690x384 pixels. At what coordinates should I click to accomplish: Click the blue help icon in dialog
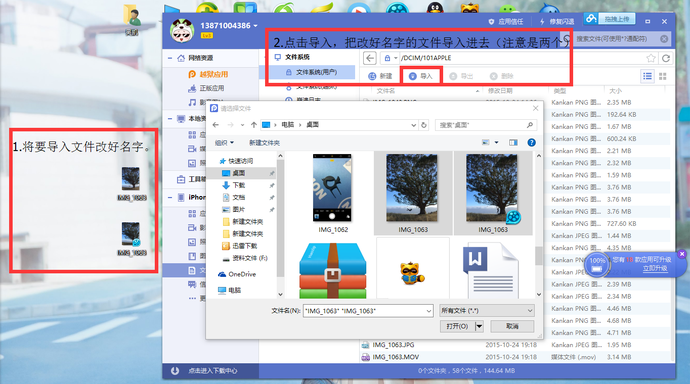[531, 143]
